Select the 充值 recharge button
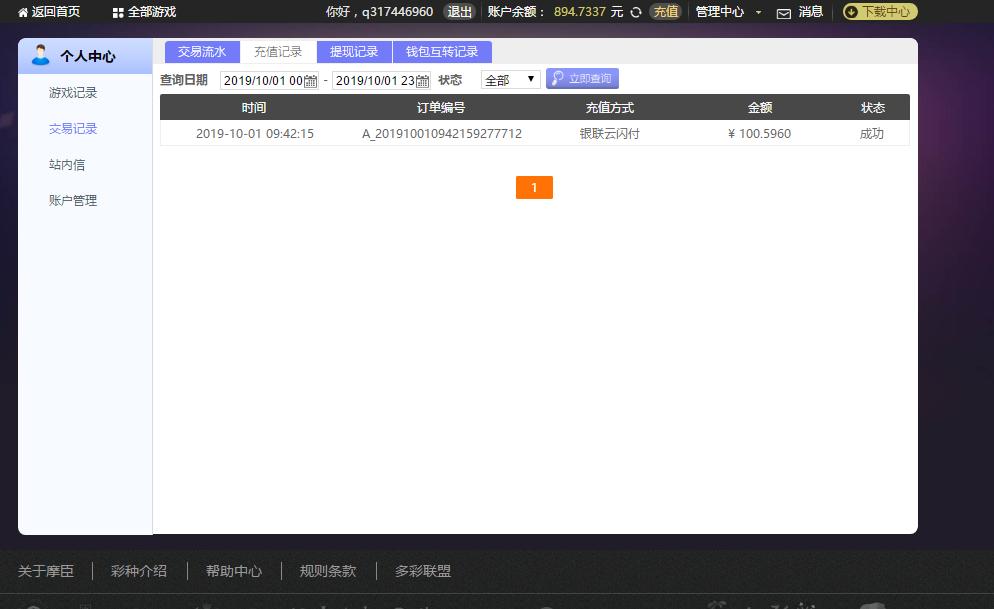 [666, 13]
